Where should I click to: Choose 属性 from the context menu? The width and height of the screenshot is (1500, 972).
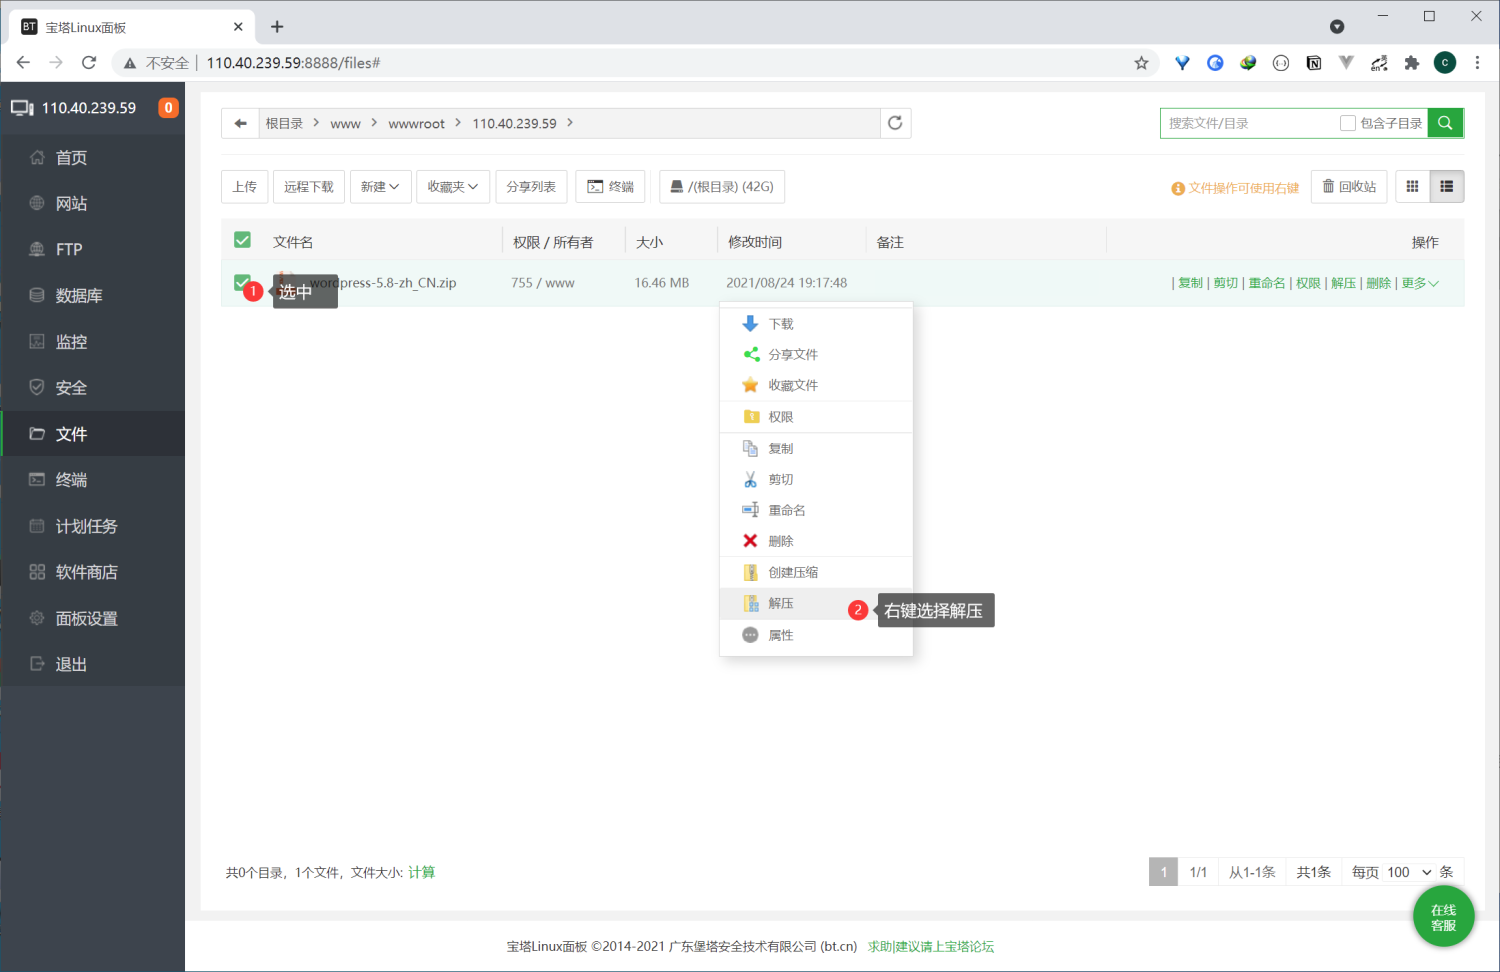[x=816, y=635]
